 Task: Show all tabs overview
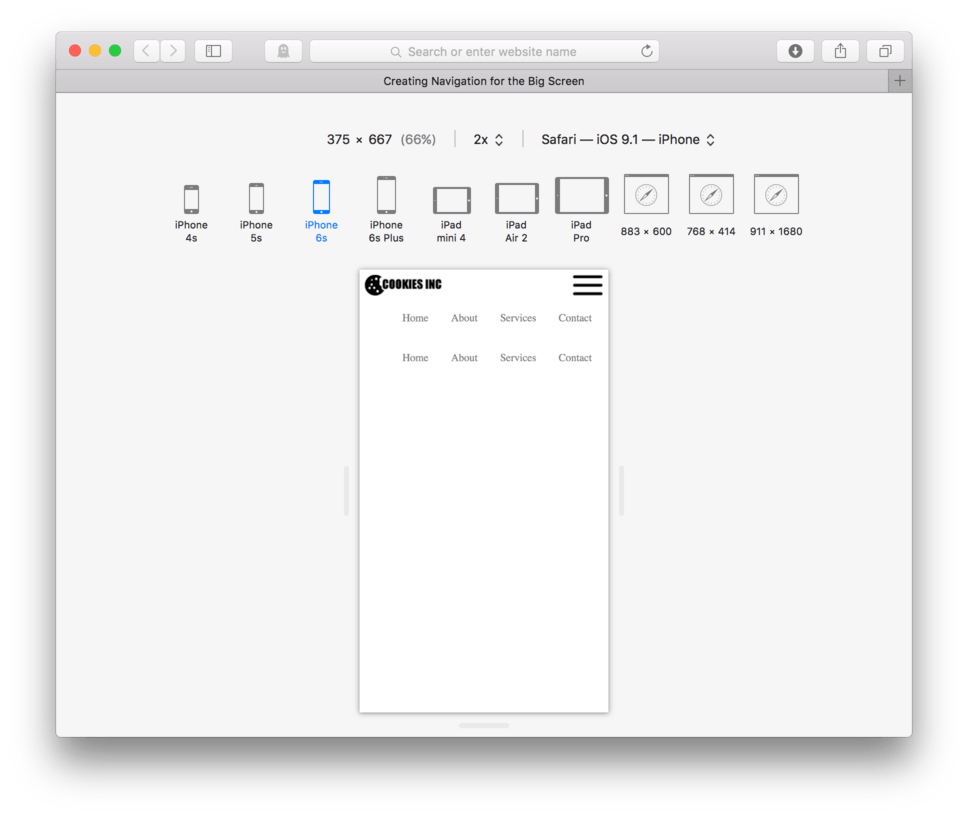coord(885,51)
